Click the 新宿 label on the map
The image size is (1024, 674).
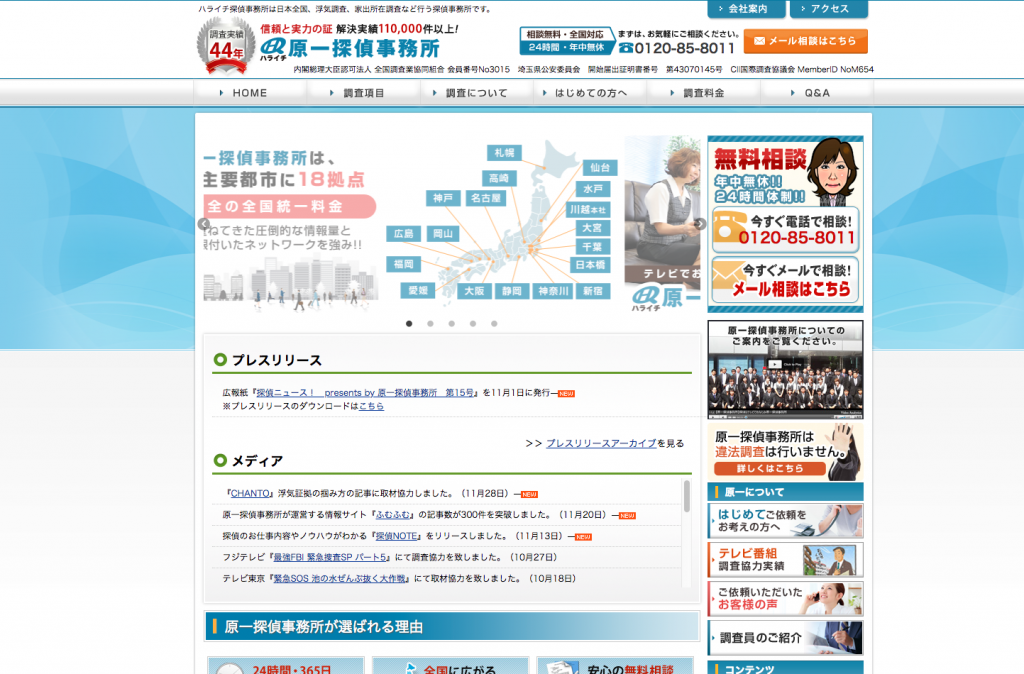tap(593, 291)
